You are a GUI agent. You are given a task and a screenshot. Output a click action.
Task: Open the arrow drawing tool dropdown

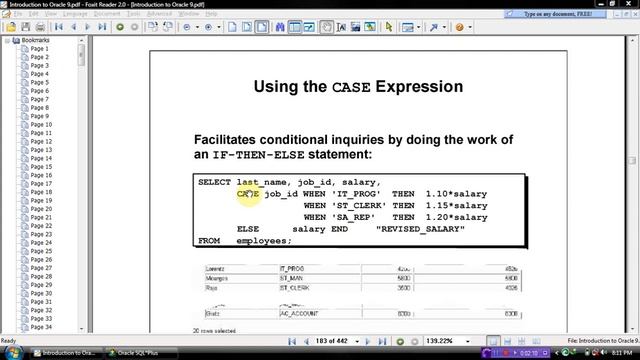[444, 27]
